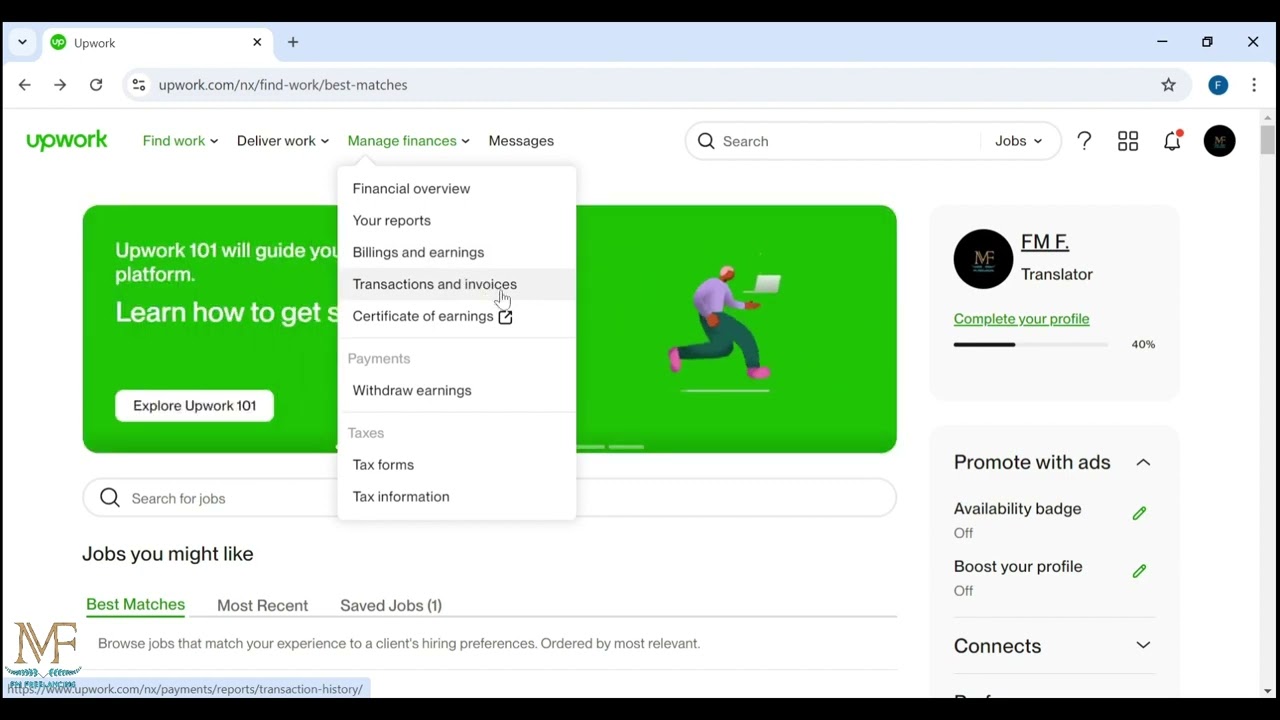Screen dimensions: 1280x720
Task: Bookmark this page with the star
Action: click(x=1168, y=85)
